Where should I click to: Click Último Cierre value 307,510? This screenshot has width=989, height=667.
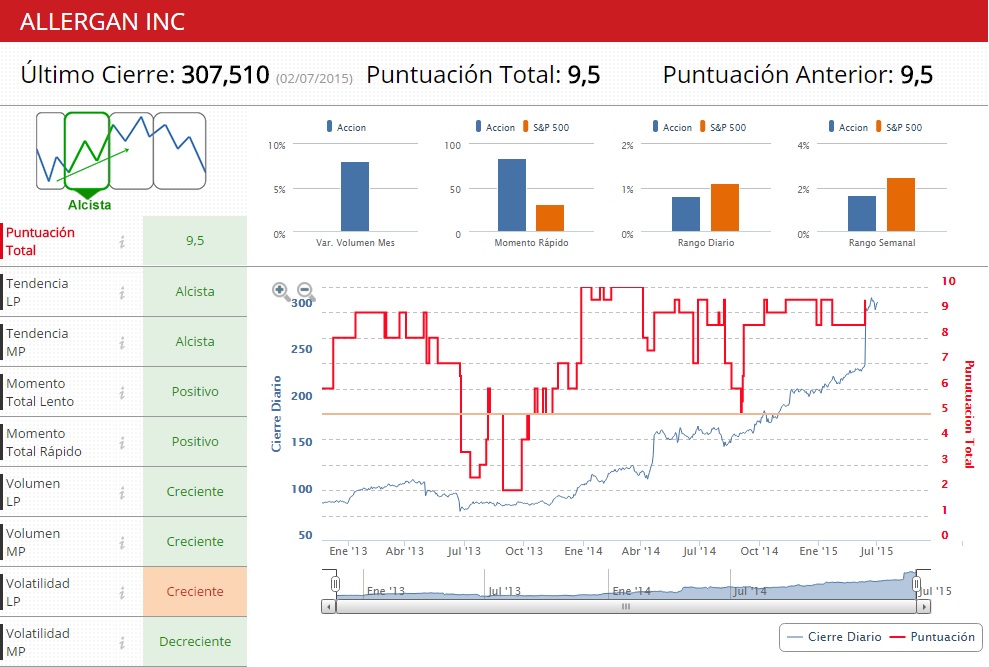(x=226, y=74)
